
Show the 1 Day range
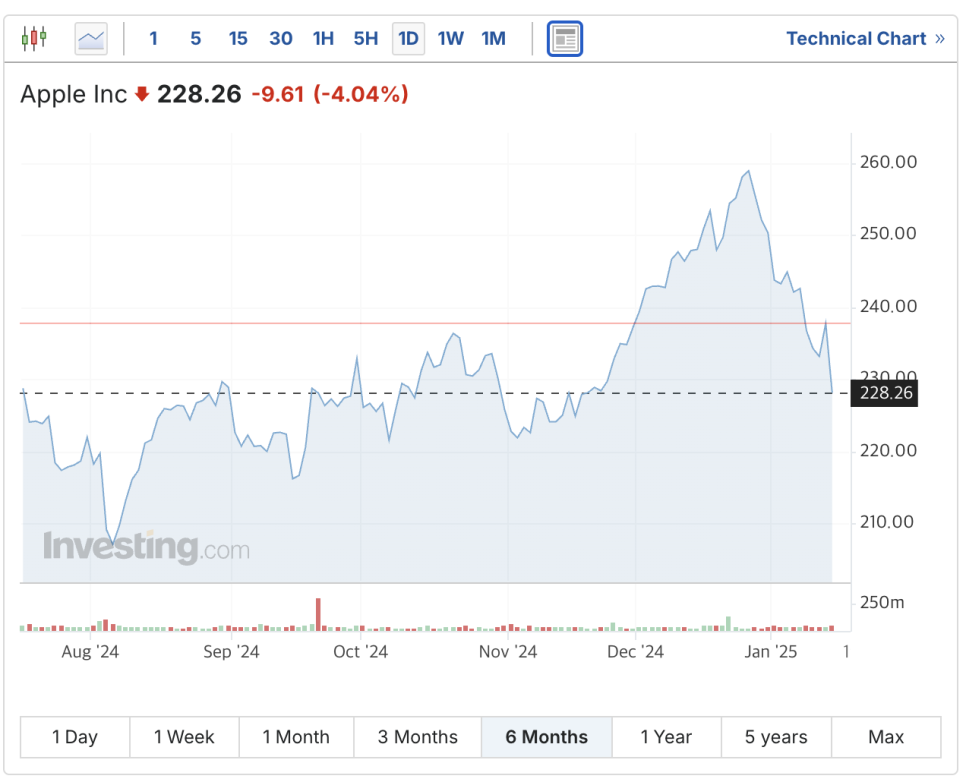pos(75,737)
